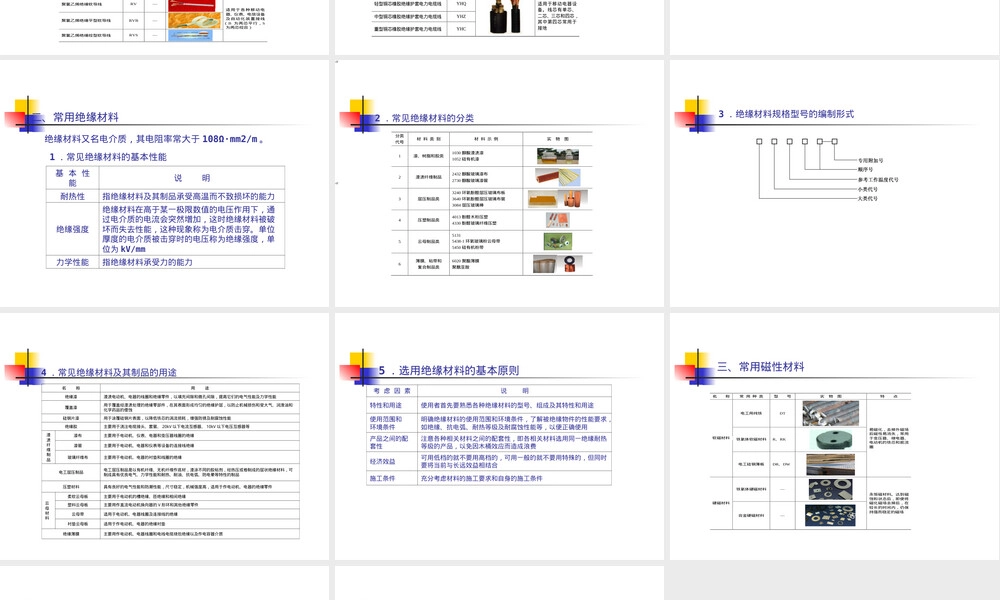Select the 特性和用途 table cell

pyautogui.click(x=392, y=405)
